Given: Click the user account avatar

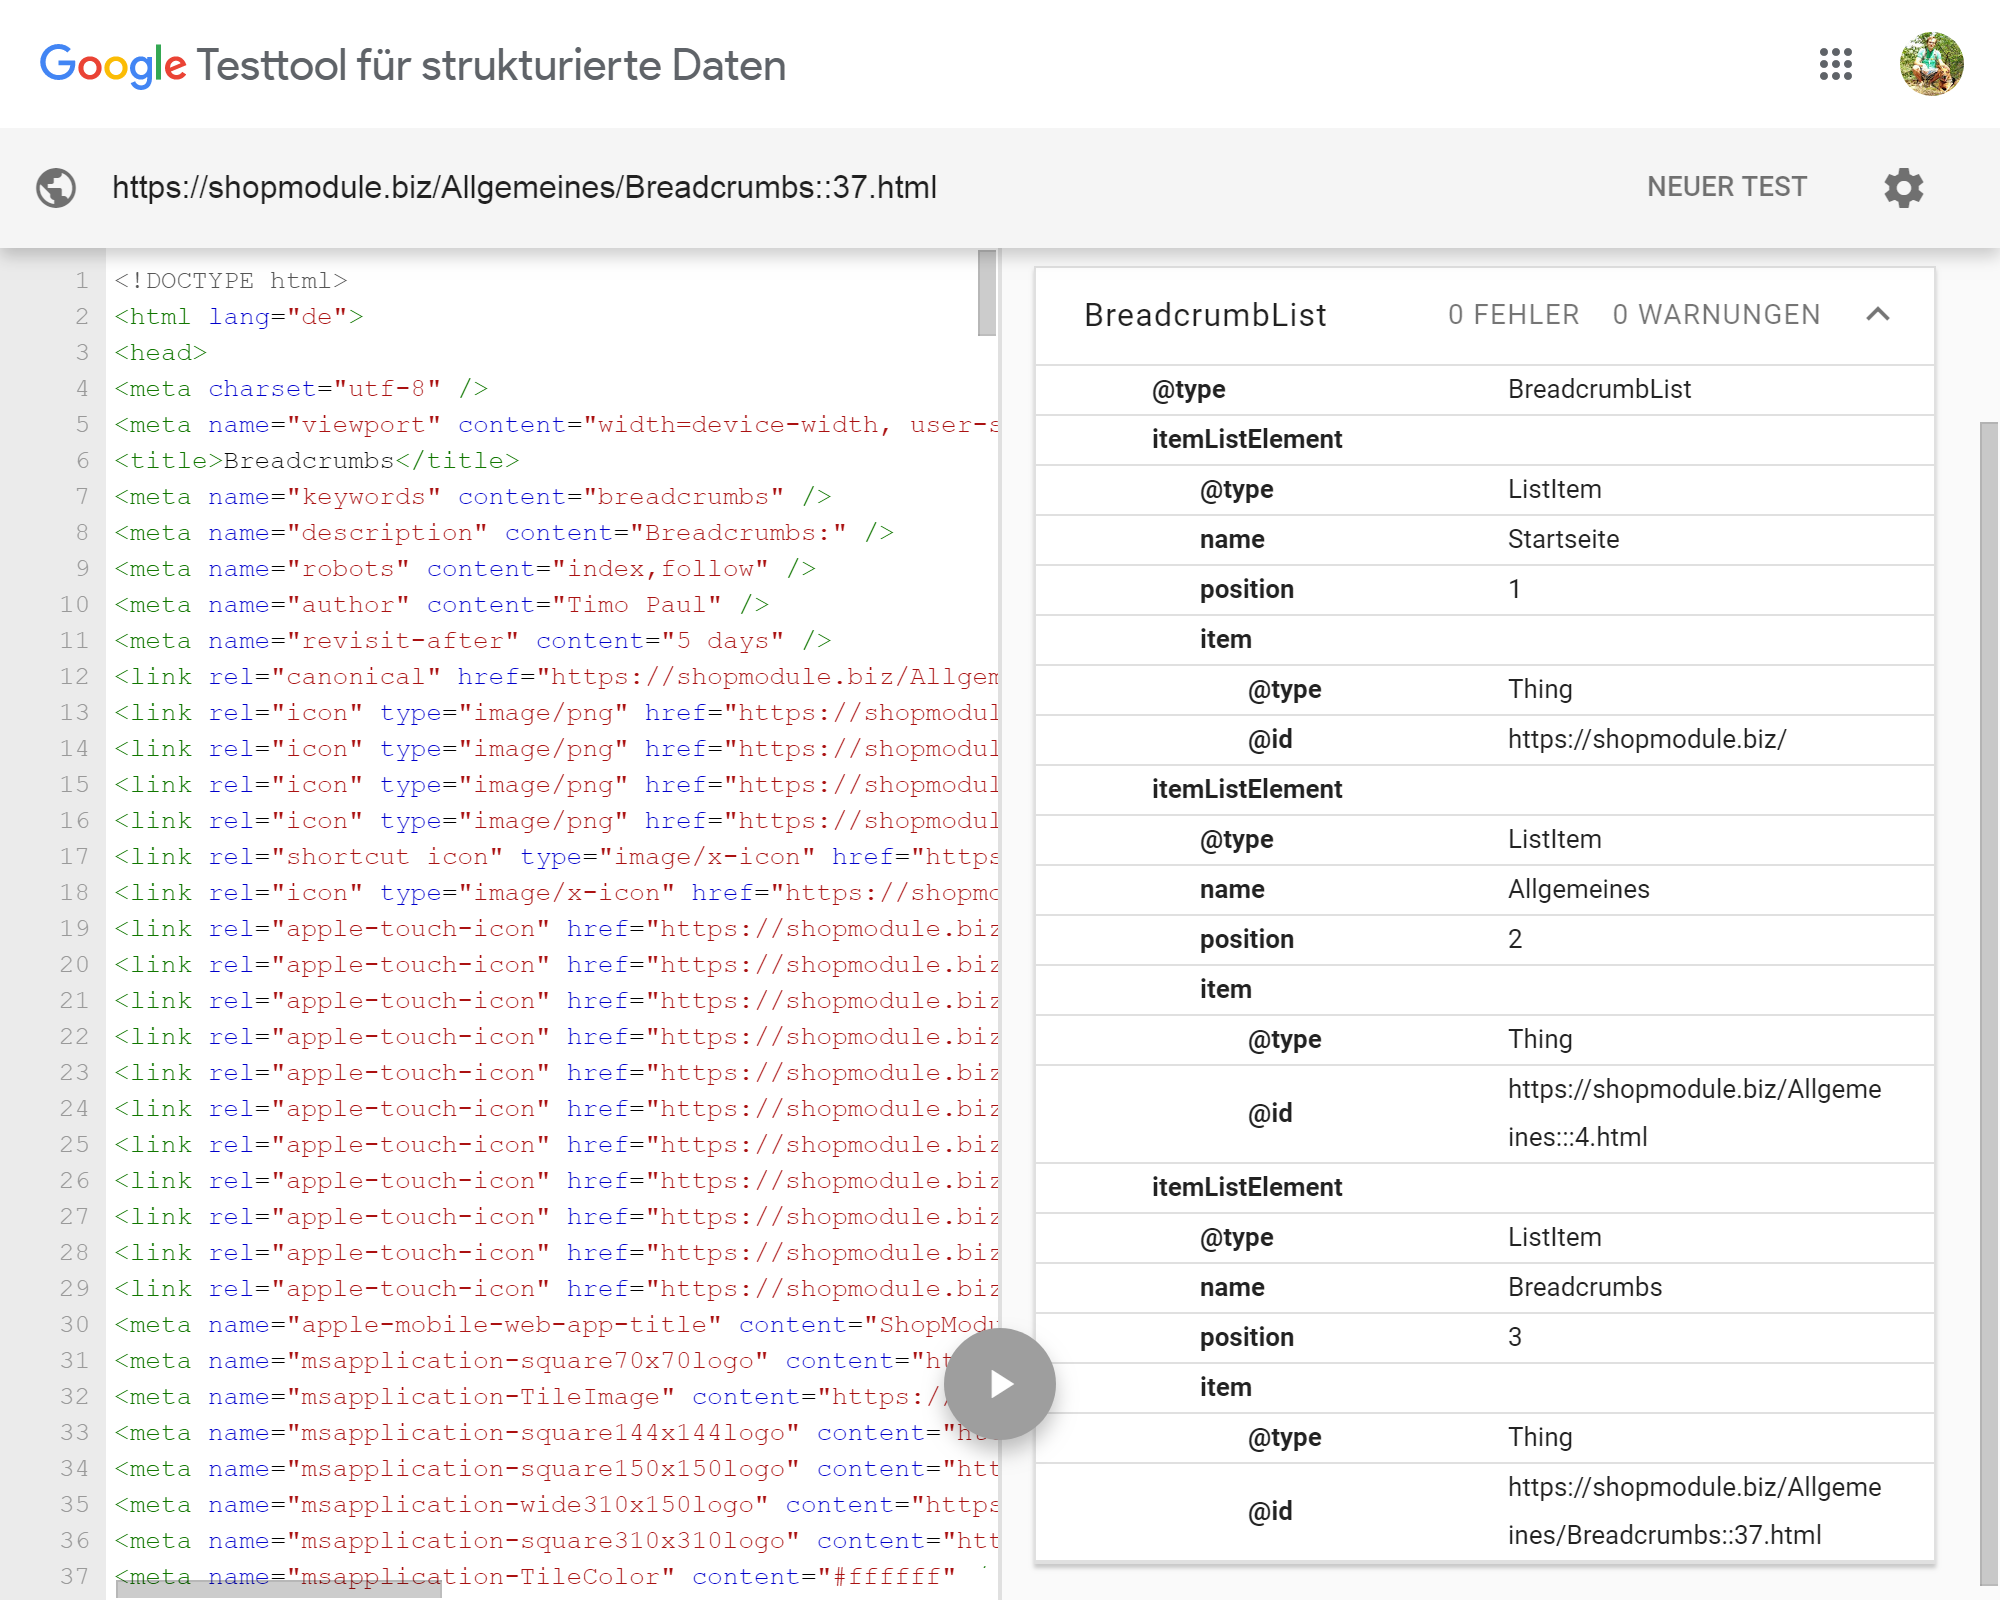Looking at the screenshot, I should 1931,64.
